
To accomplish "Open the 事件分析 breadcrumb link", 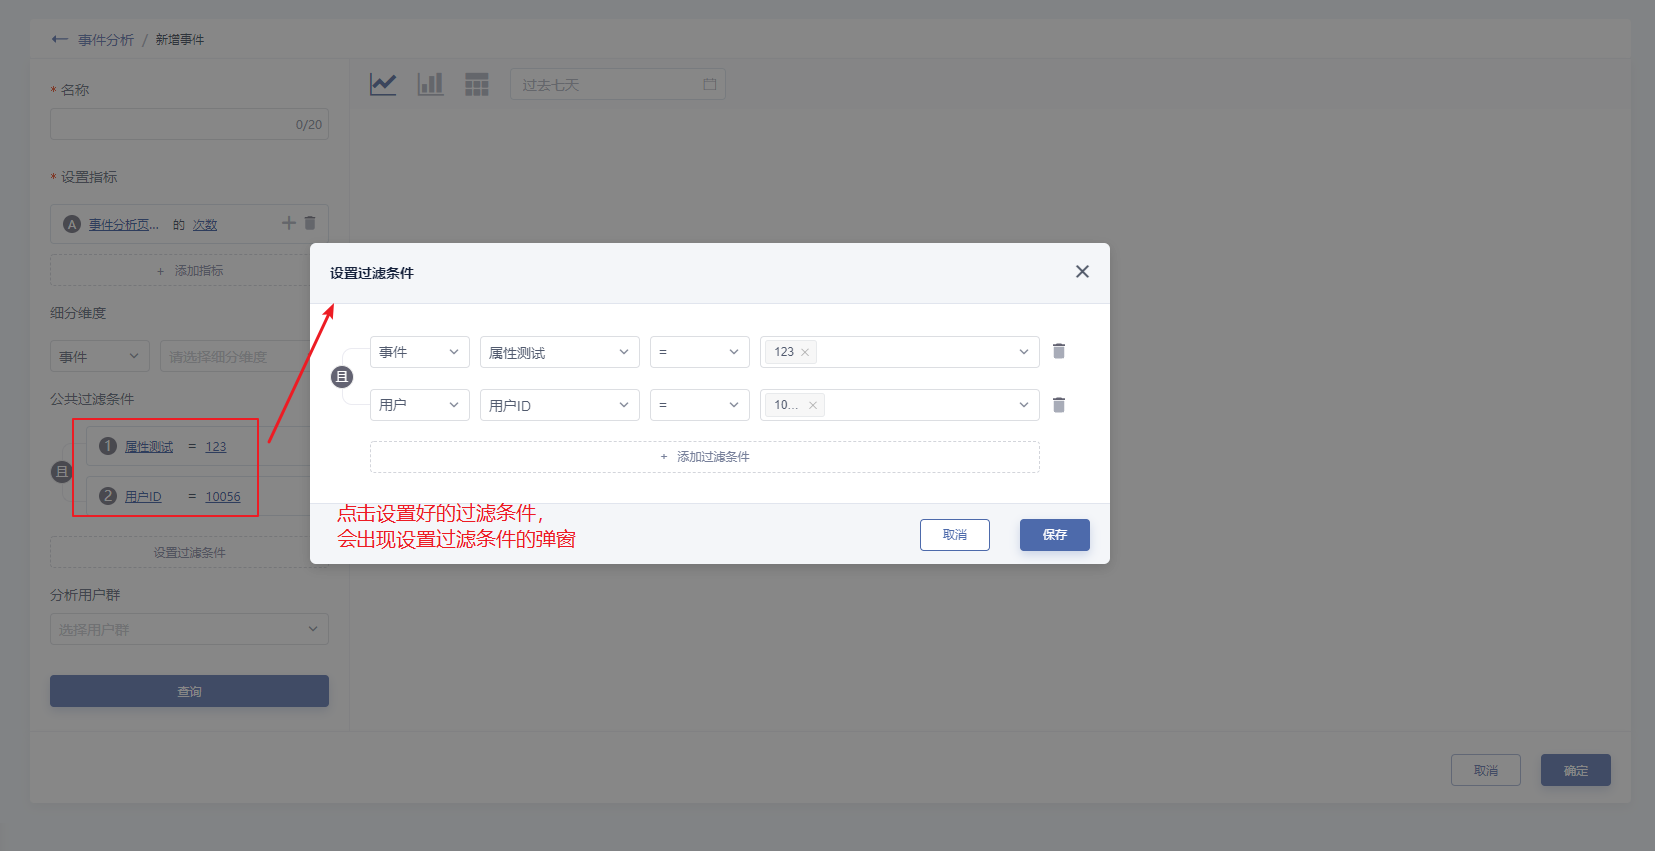I will 106,40.
